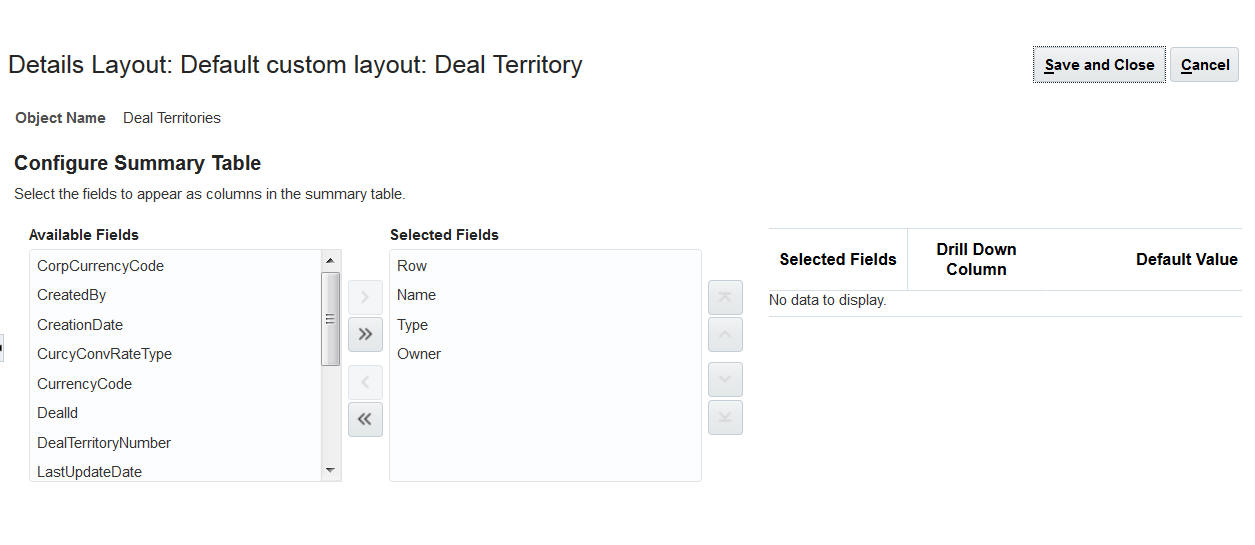Click the Drill Down Column header

976,259
